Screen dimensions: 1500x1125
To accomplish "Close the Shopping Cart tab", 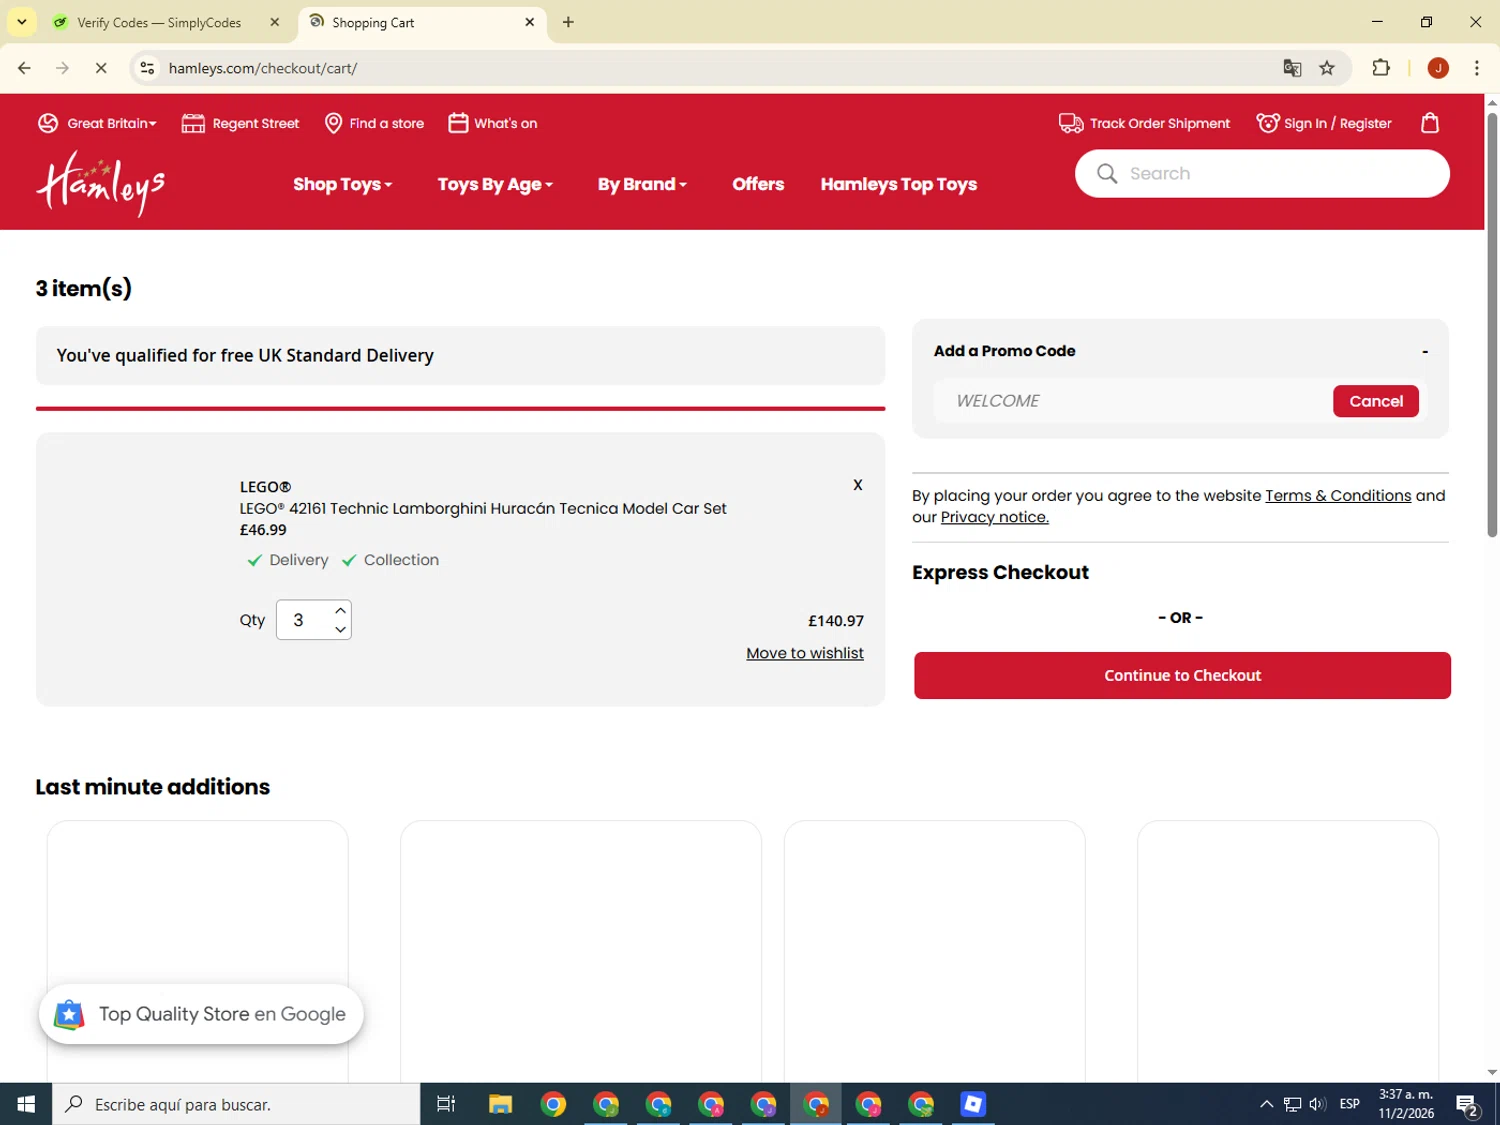I will click(x=530, y=22).
